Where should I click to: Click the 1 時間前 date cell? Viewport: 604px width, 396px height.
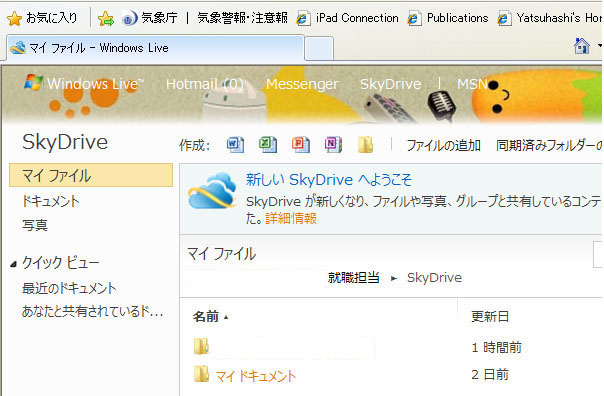pyautogui.click(x=497, y=347)
